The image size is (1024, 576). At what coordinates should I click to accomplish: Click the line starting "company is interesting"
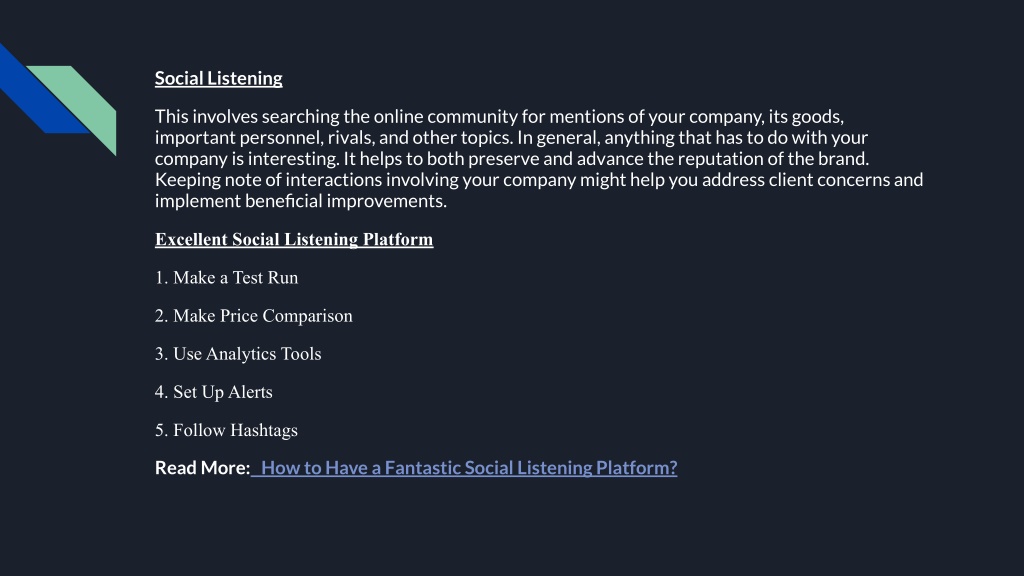click(512, 159)
